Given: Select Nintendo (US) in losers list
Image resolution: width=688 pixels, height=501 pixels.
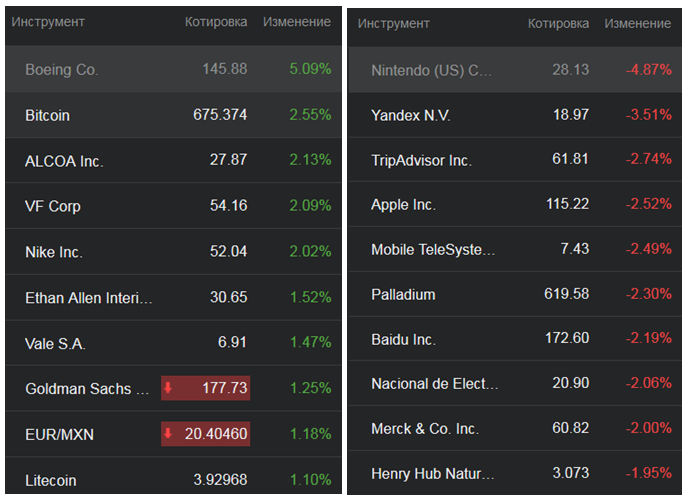Looking at the screenshot, I should pyautogui.click(x=431, y=70).
